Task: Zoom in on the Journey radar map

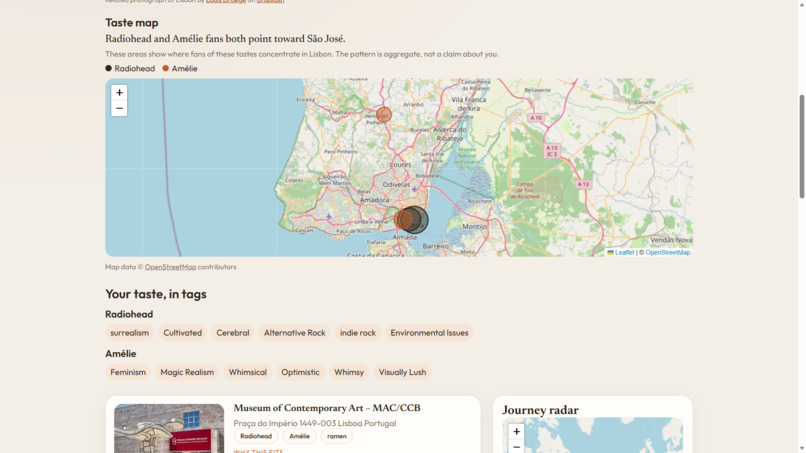Action: click(516, 431)
